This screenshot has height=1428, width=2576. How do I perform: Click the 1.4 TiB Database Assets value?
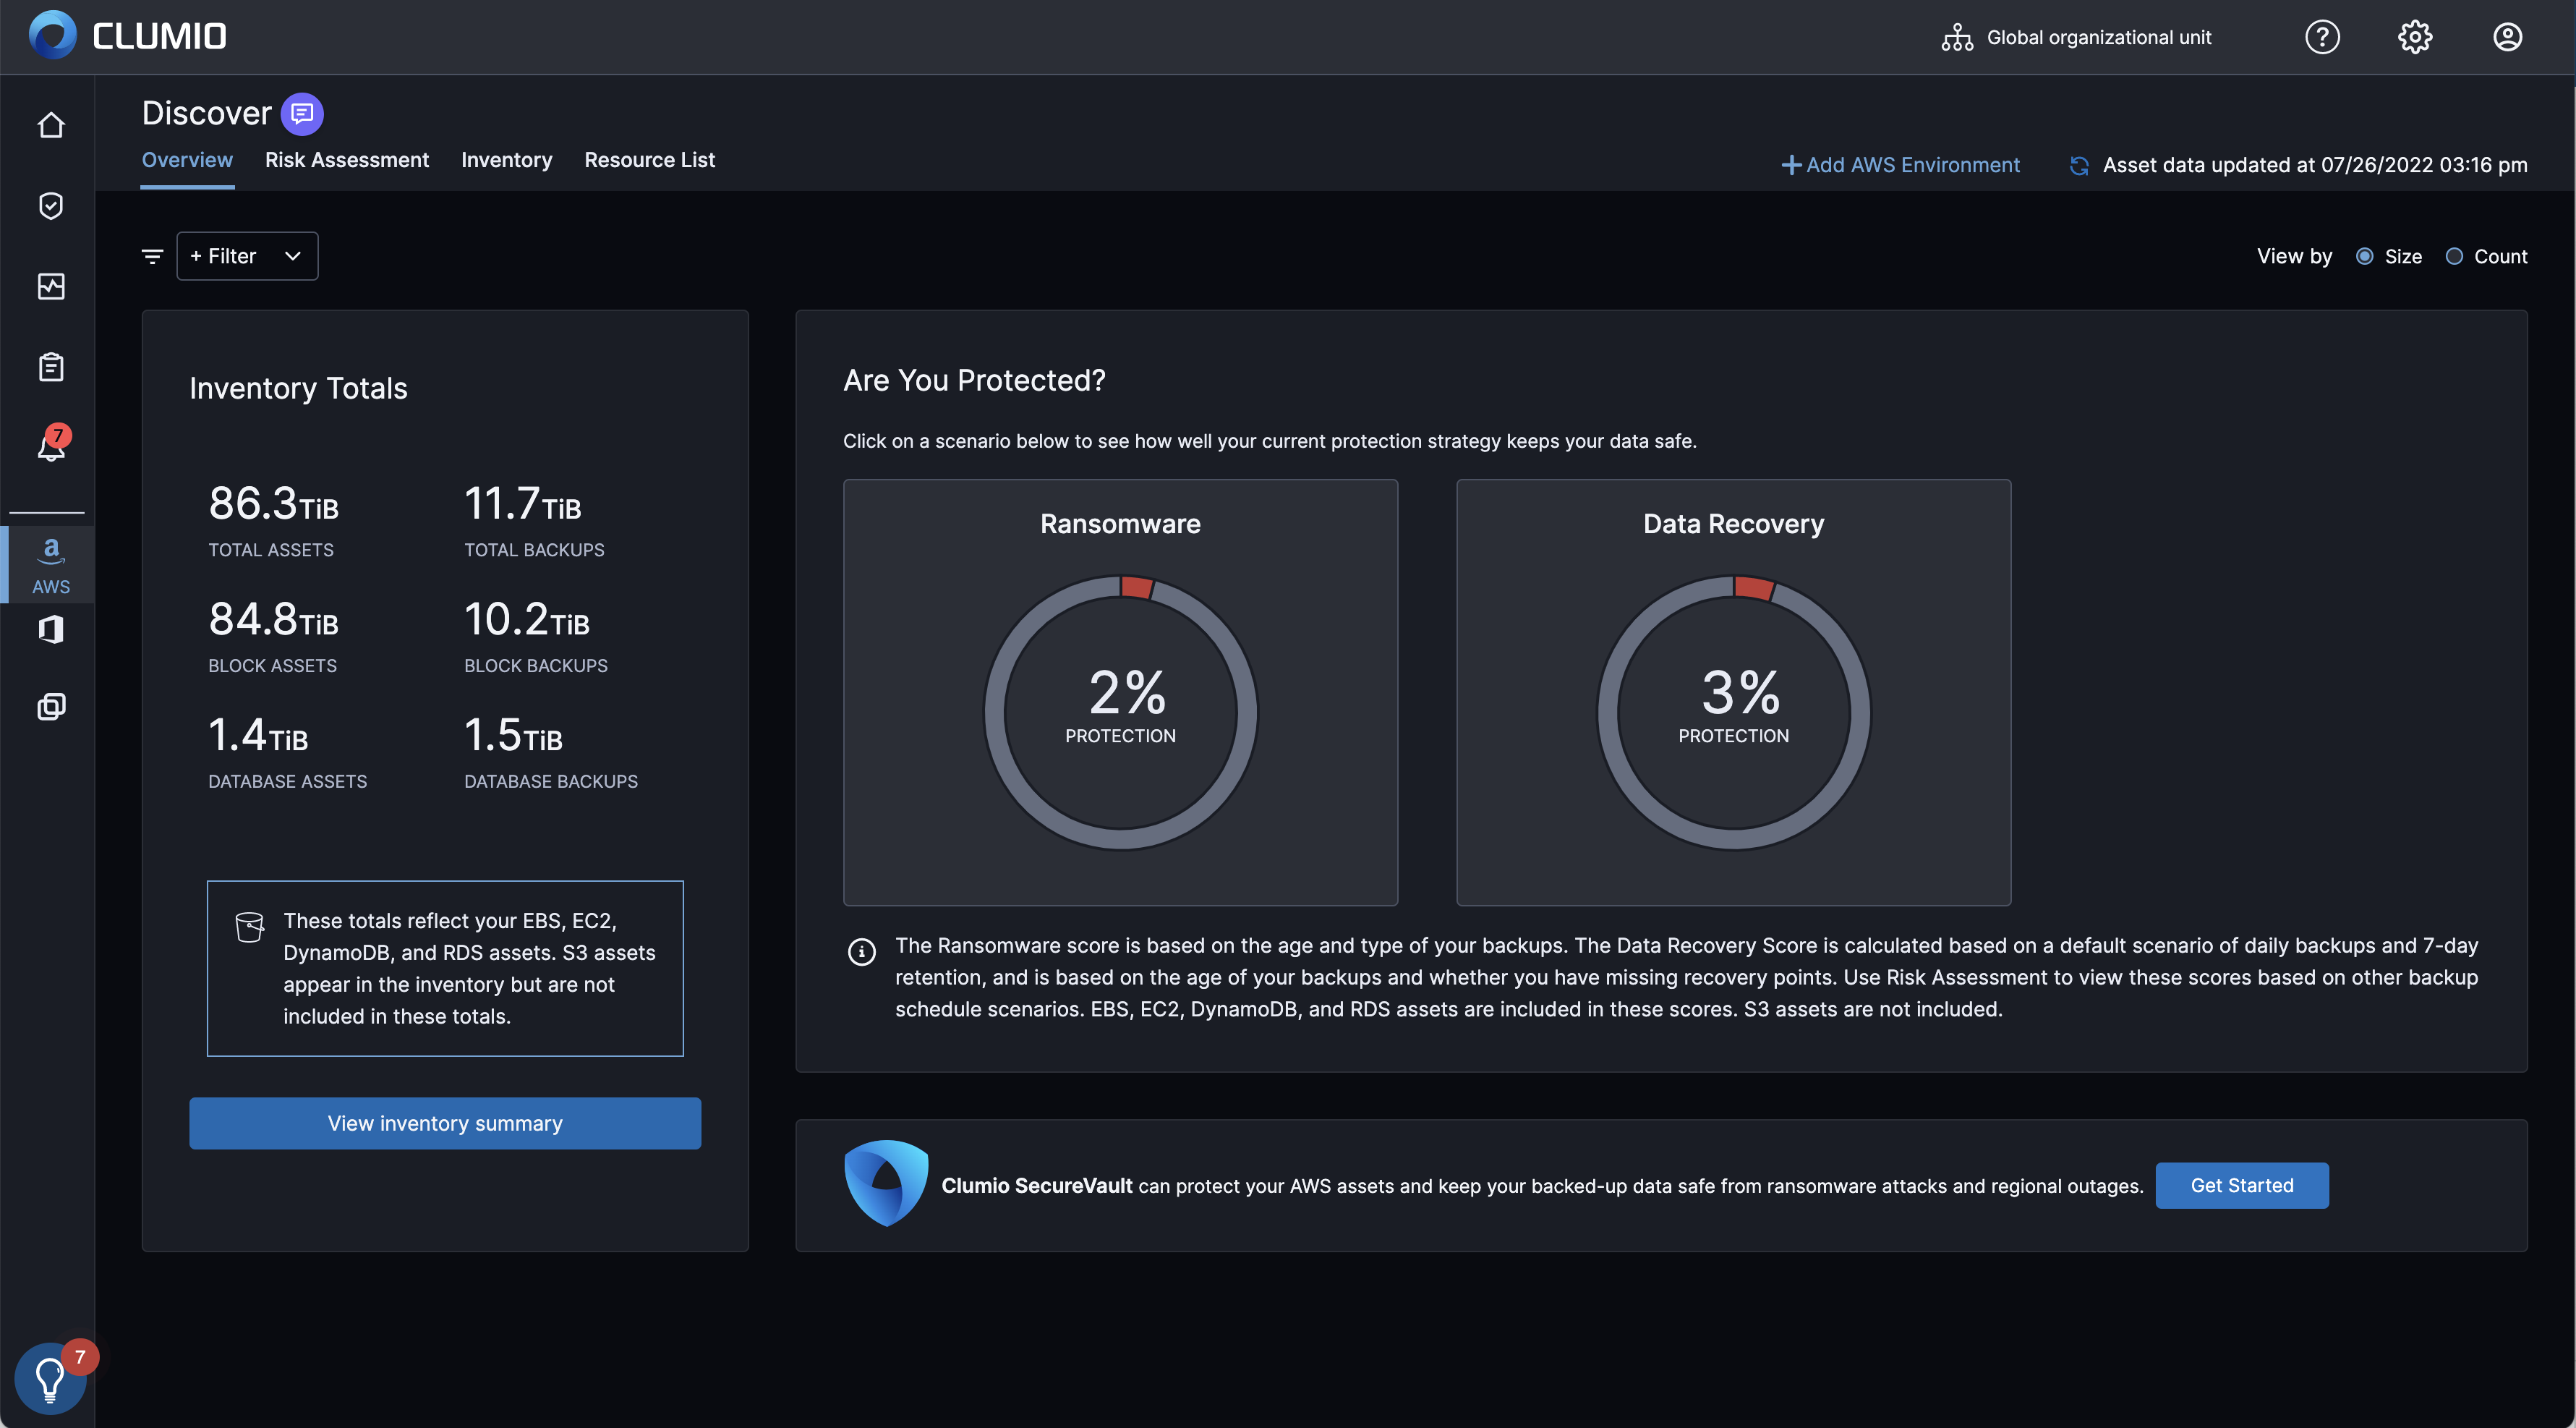tap(258, 736)
